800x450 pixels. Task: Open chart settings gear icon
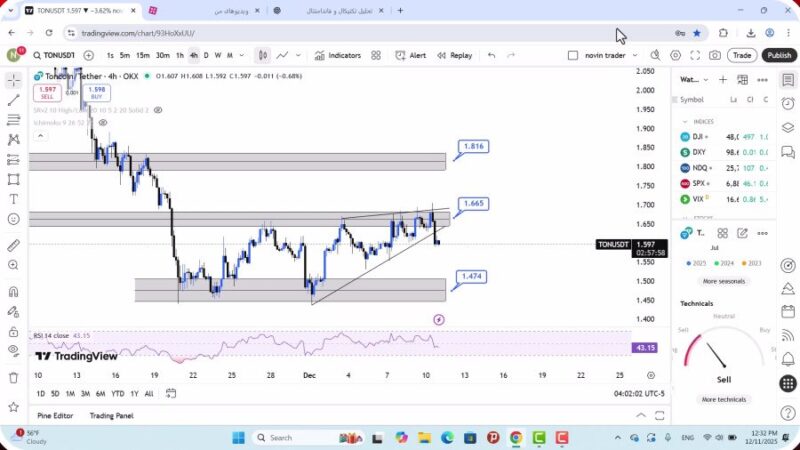coord(676,56)
